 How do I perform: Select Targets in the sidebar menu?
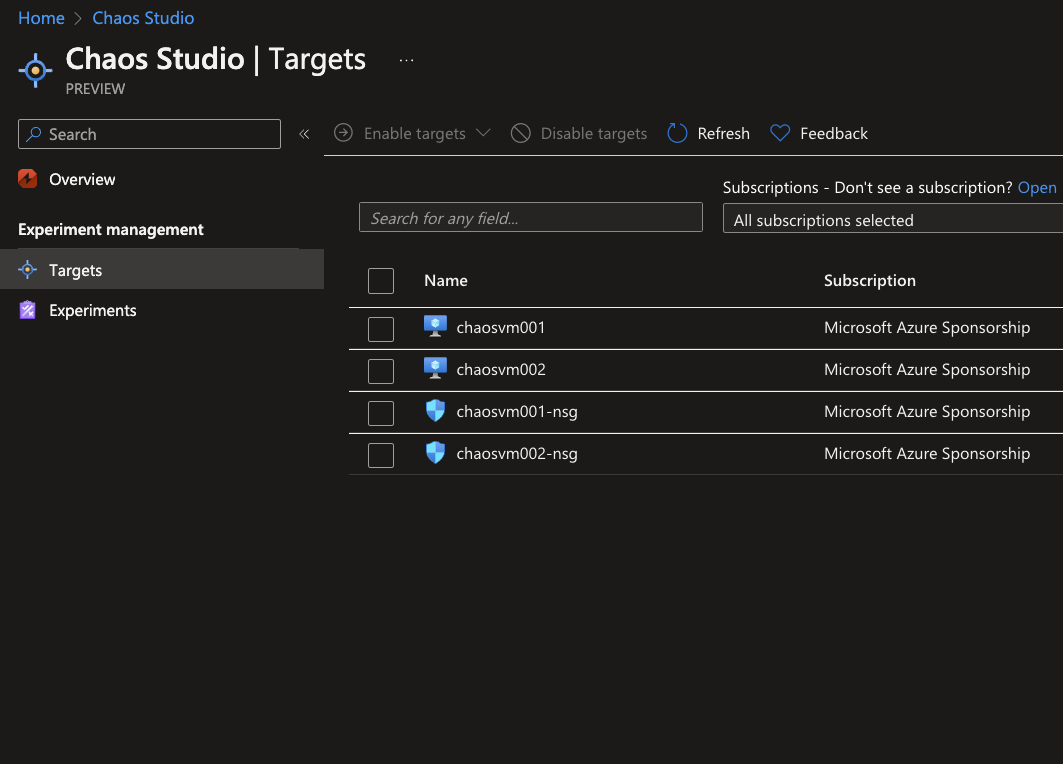pyautogui.click(x=162, y=270)
